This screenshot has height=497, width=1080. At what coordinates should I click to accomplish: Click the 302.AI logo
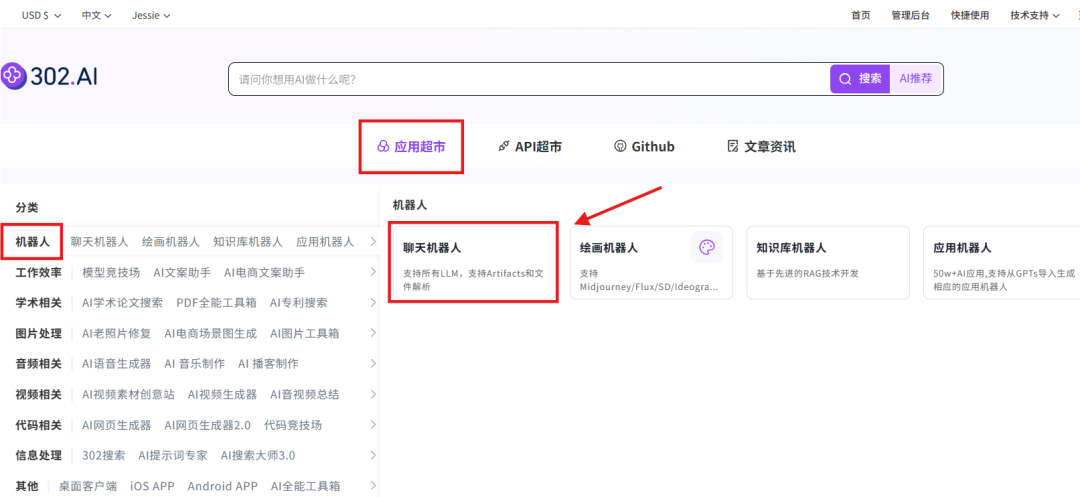coord(49,76)
